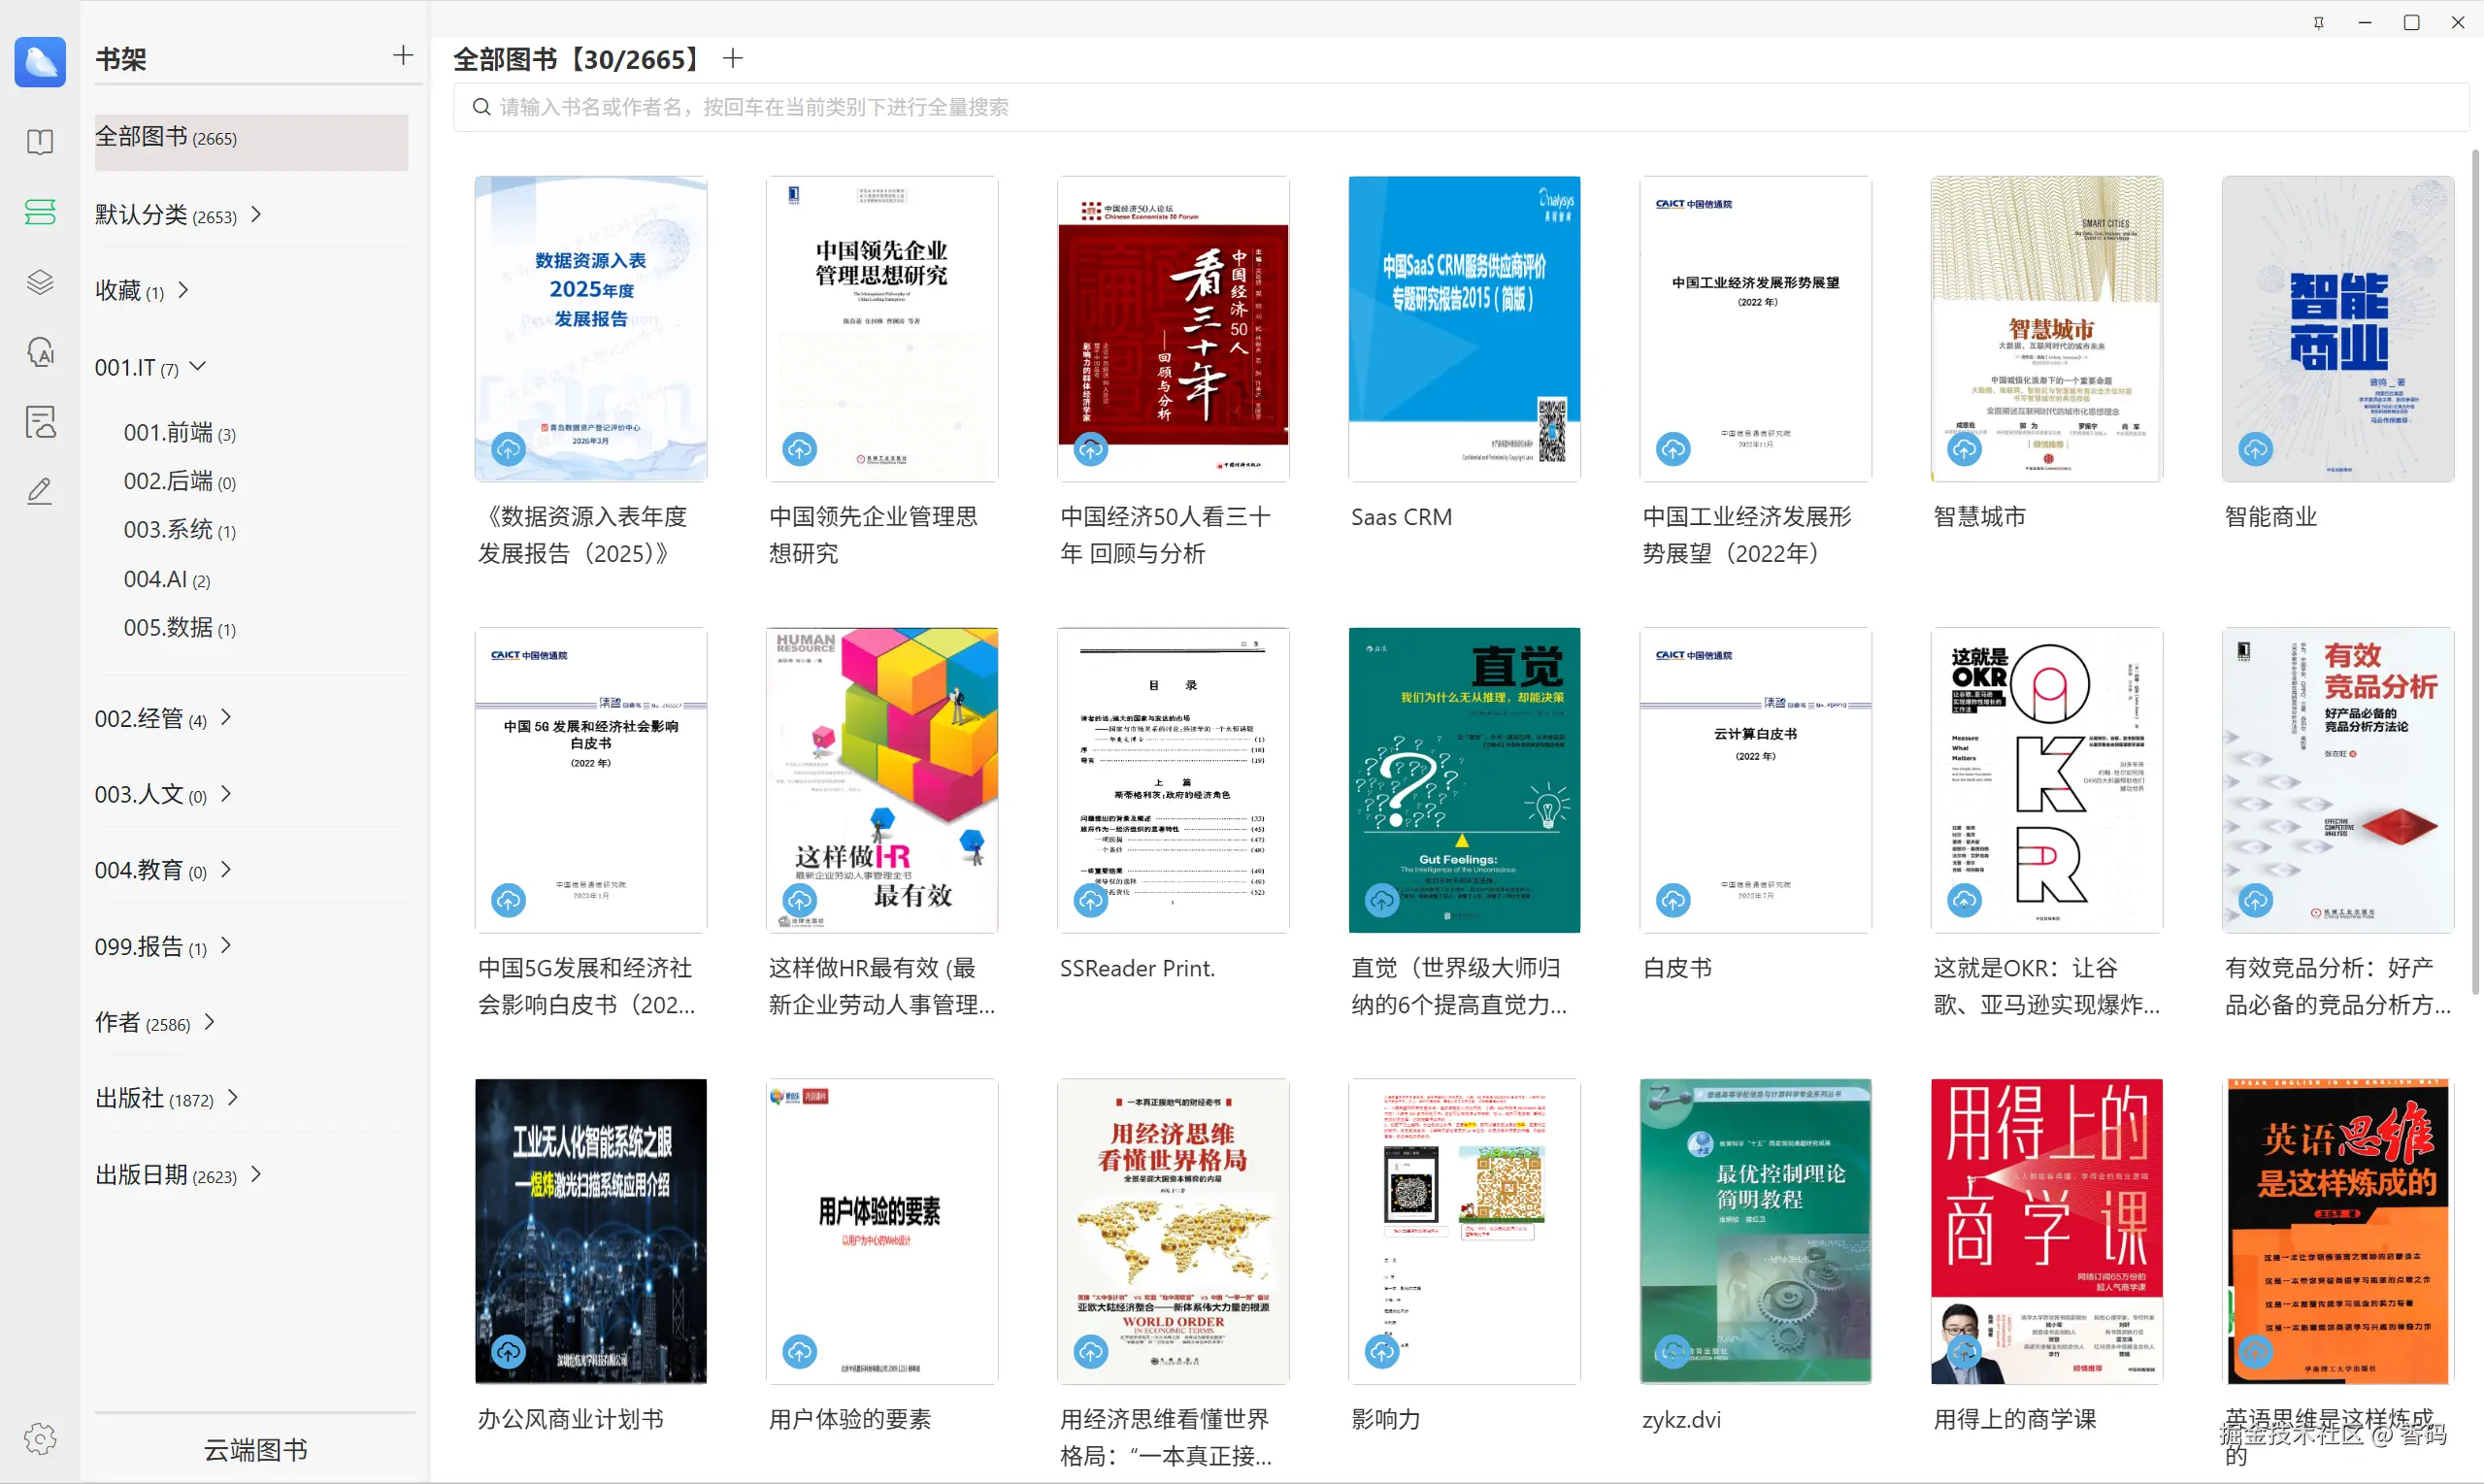Collapse the 001.IT category
Viewport: 2484px width, 1484px height.
[x=198, y=366]
